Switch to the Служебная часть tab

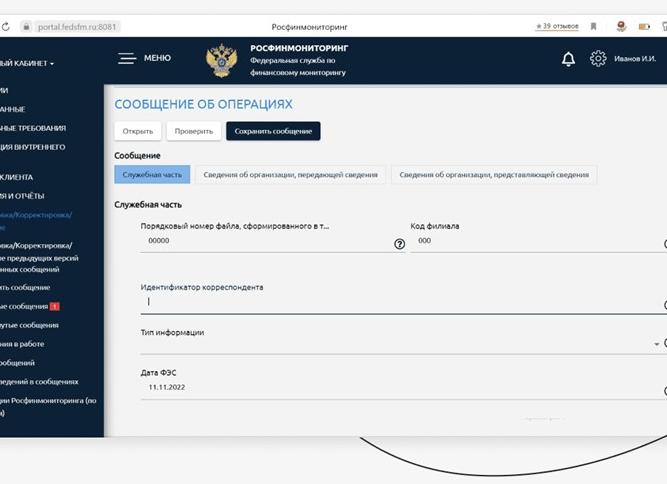152,174
